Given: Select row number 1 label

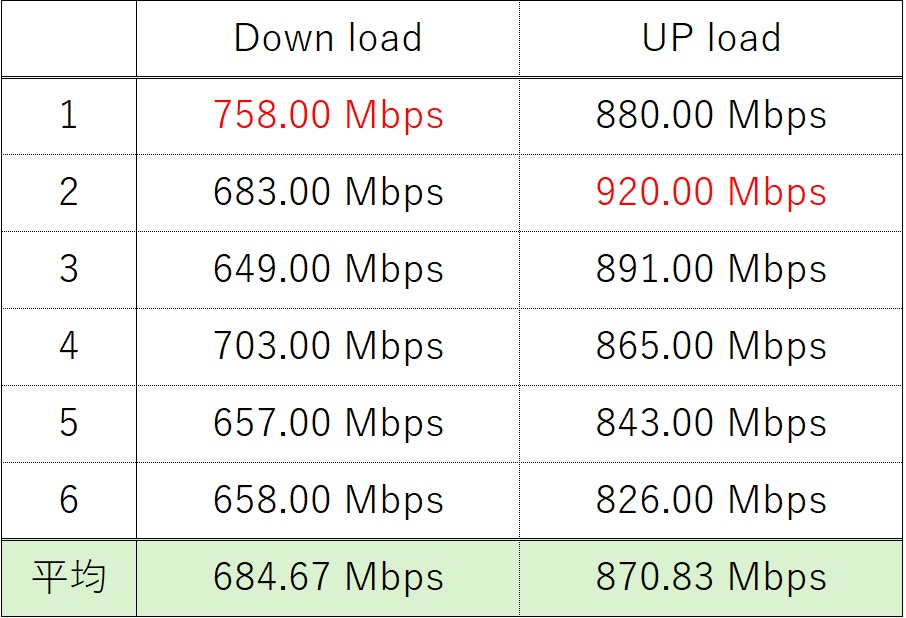Looking at the screenshot, I should pyautogui.click(x=69, y=116).
